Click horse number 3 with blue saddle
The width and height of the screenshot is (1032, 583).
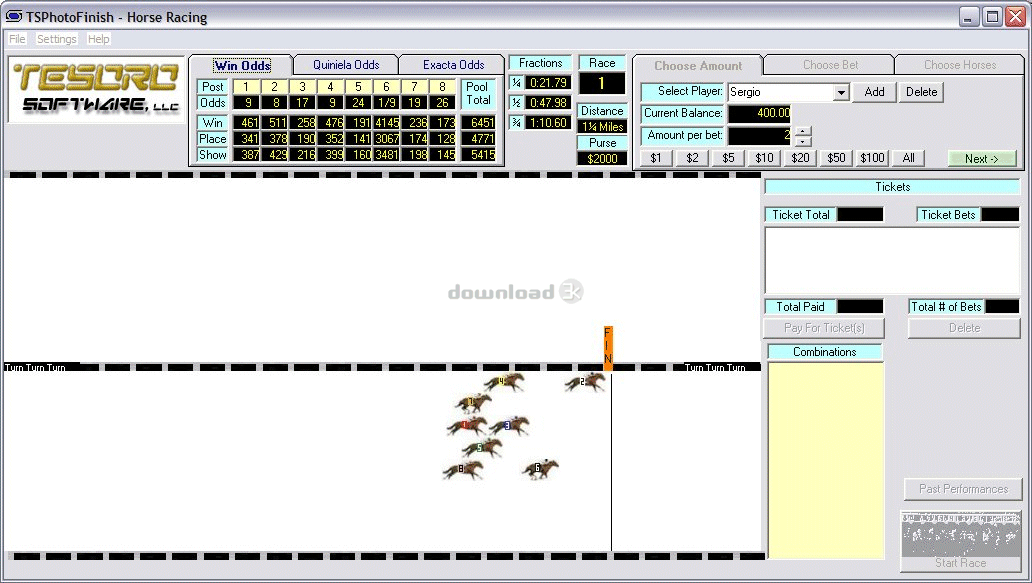pyautogui.click(x=509, y=426)
